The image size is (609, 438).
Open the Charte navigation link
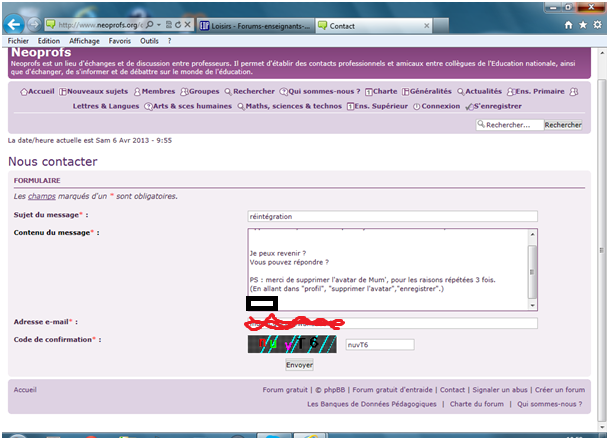[385, 91]
